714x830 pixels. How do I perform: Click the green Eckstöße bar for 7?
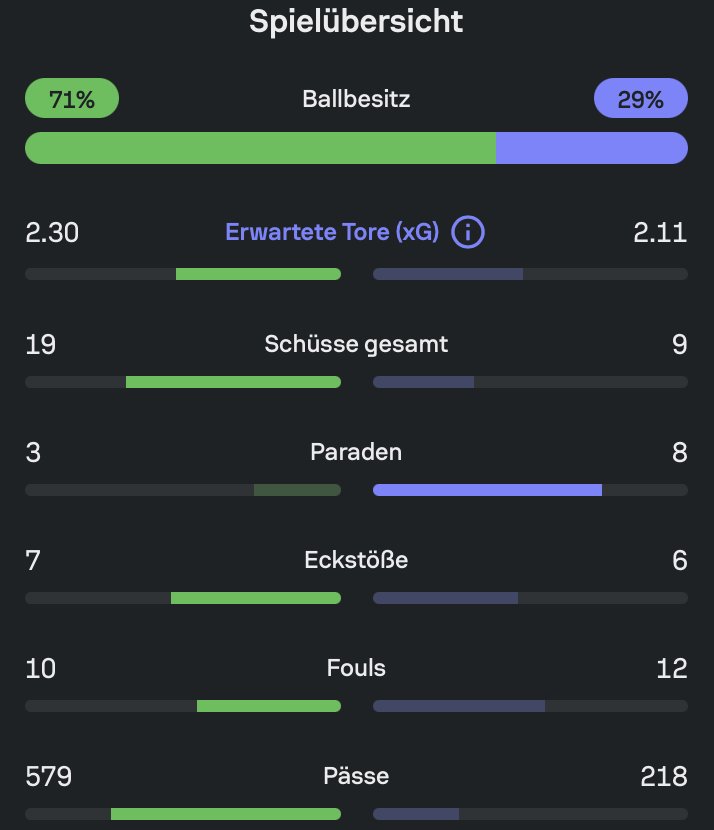[x=256, y=598]
